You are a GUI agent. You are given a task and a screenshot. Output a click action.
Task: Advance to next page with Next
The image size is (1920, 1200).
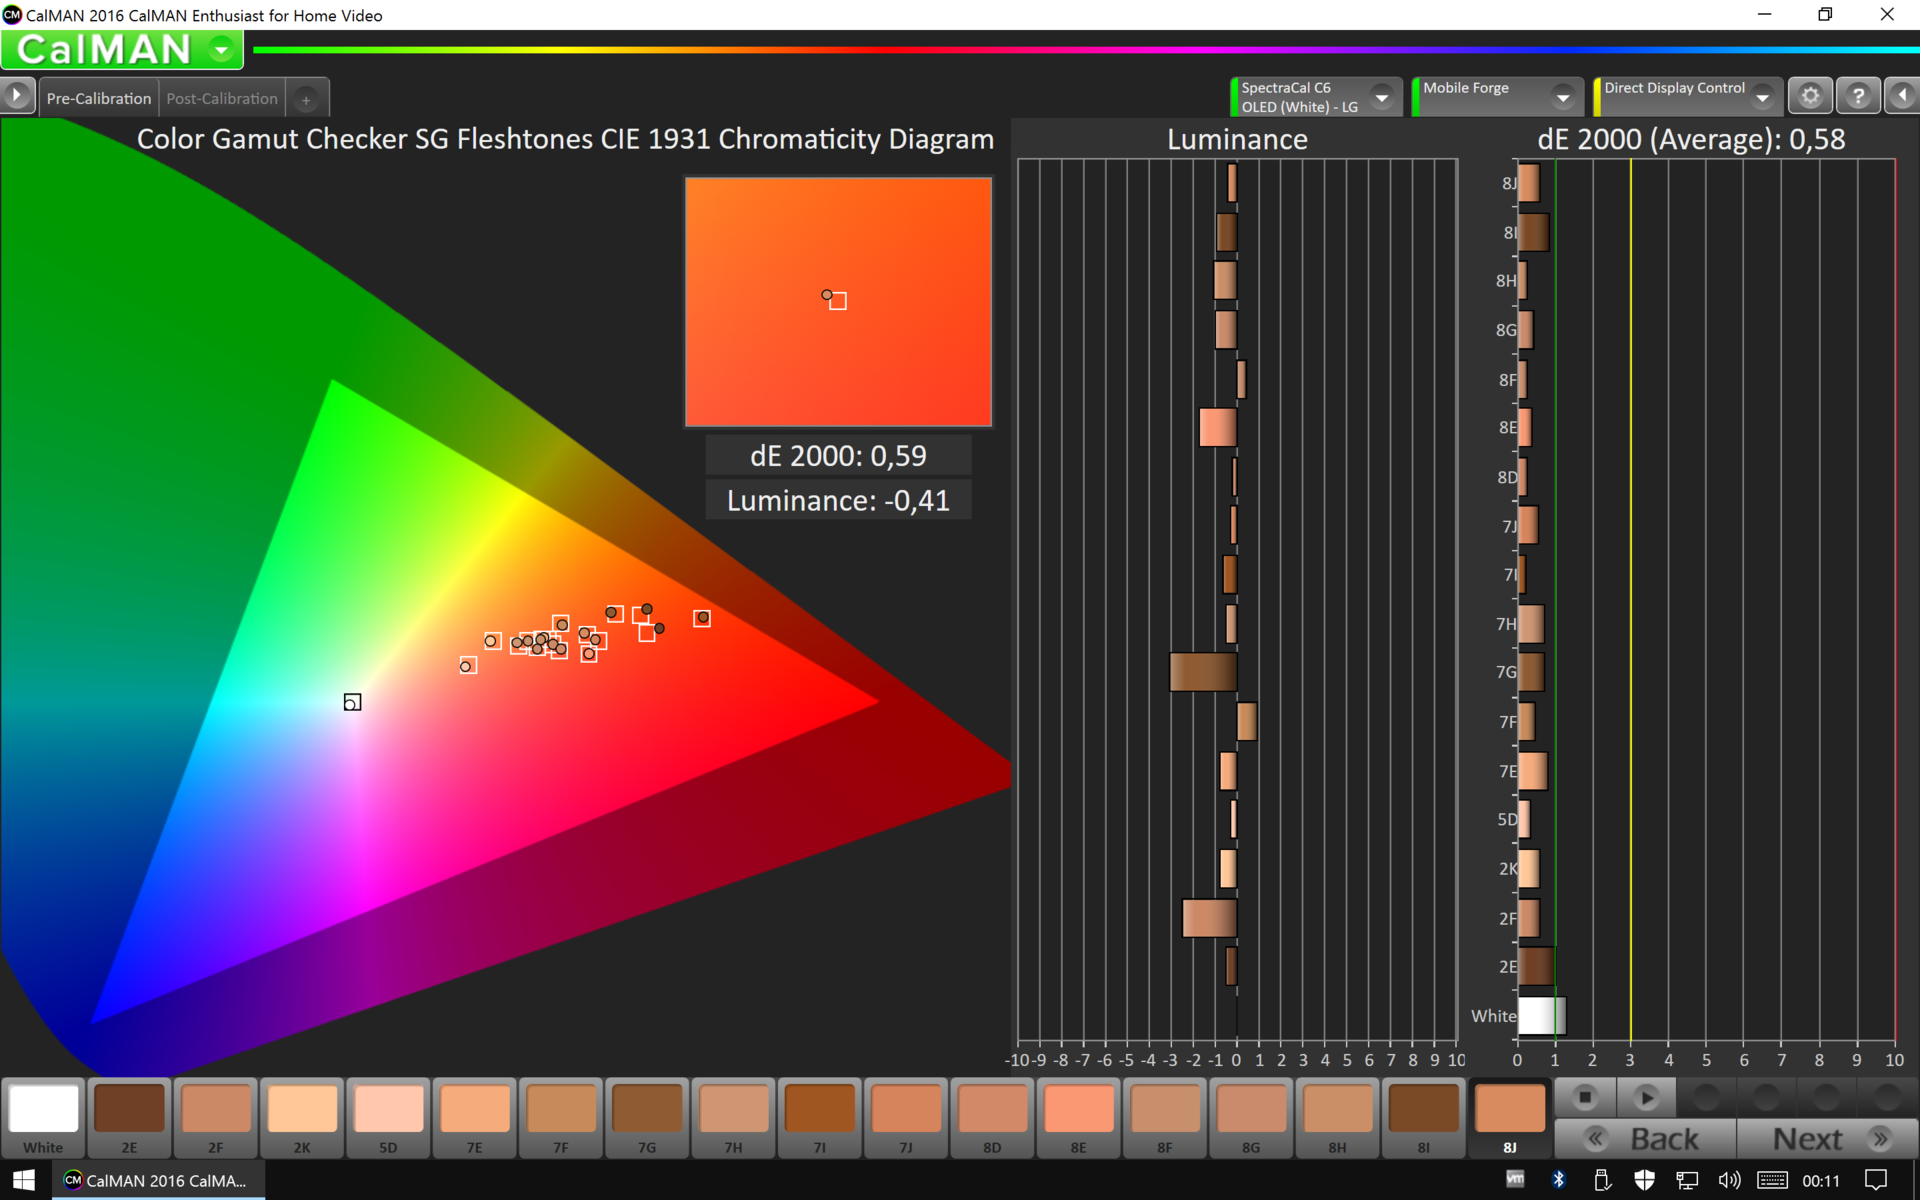coord(1828,1138)
